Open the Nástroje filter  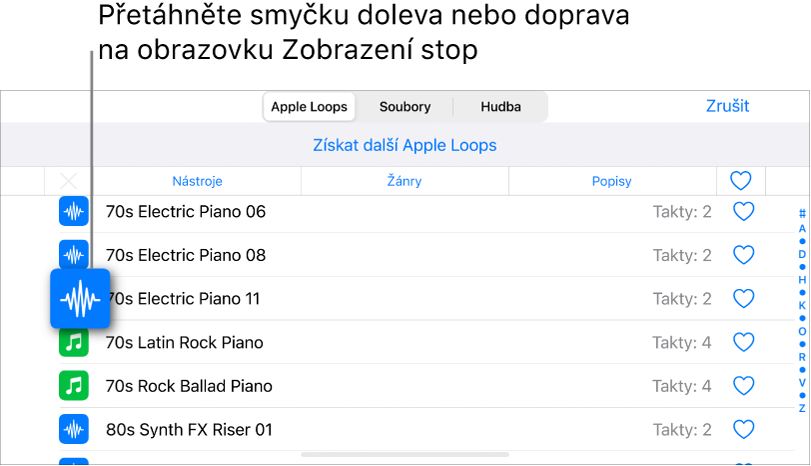pyautogui.click(x=197, y=181)
